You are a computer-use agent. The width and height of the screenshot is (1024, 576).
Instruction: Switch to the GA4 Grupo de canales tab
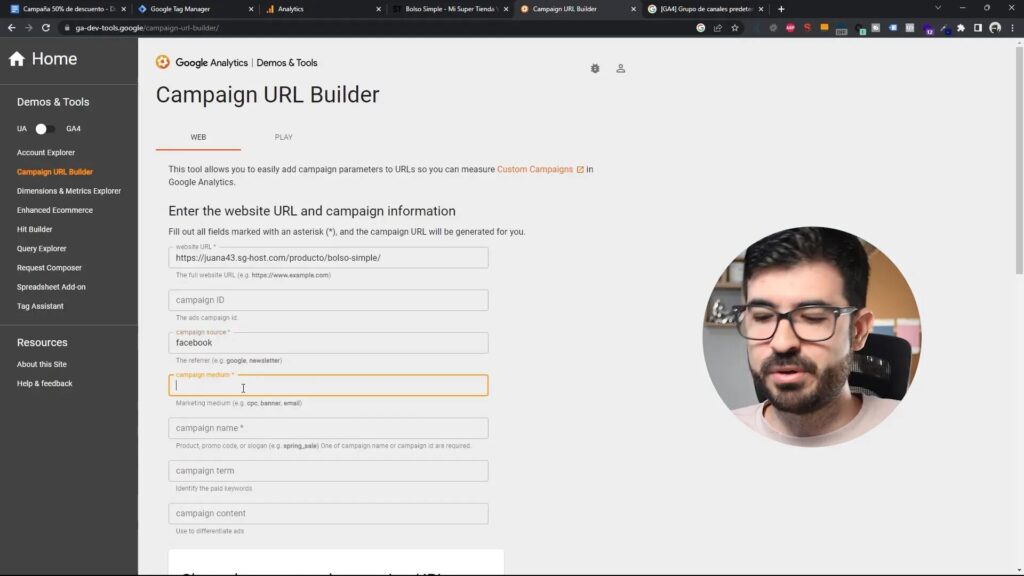coord(707,9)
